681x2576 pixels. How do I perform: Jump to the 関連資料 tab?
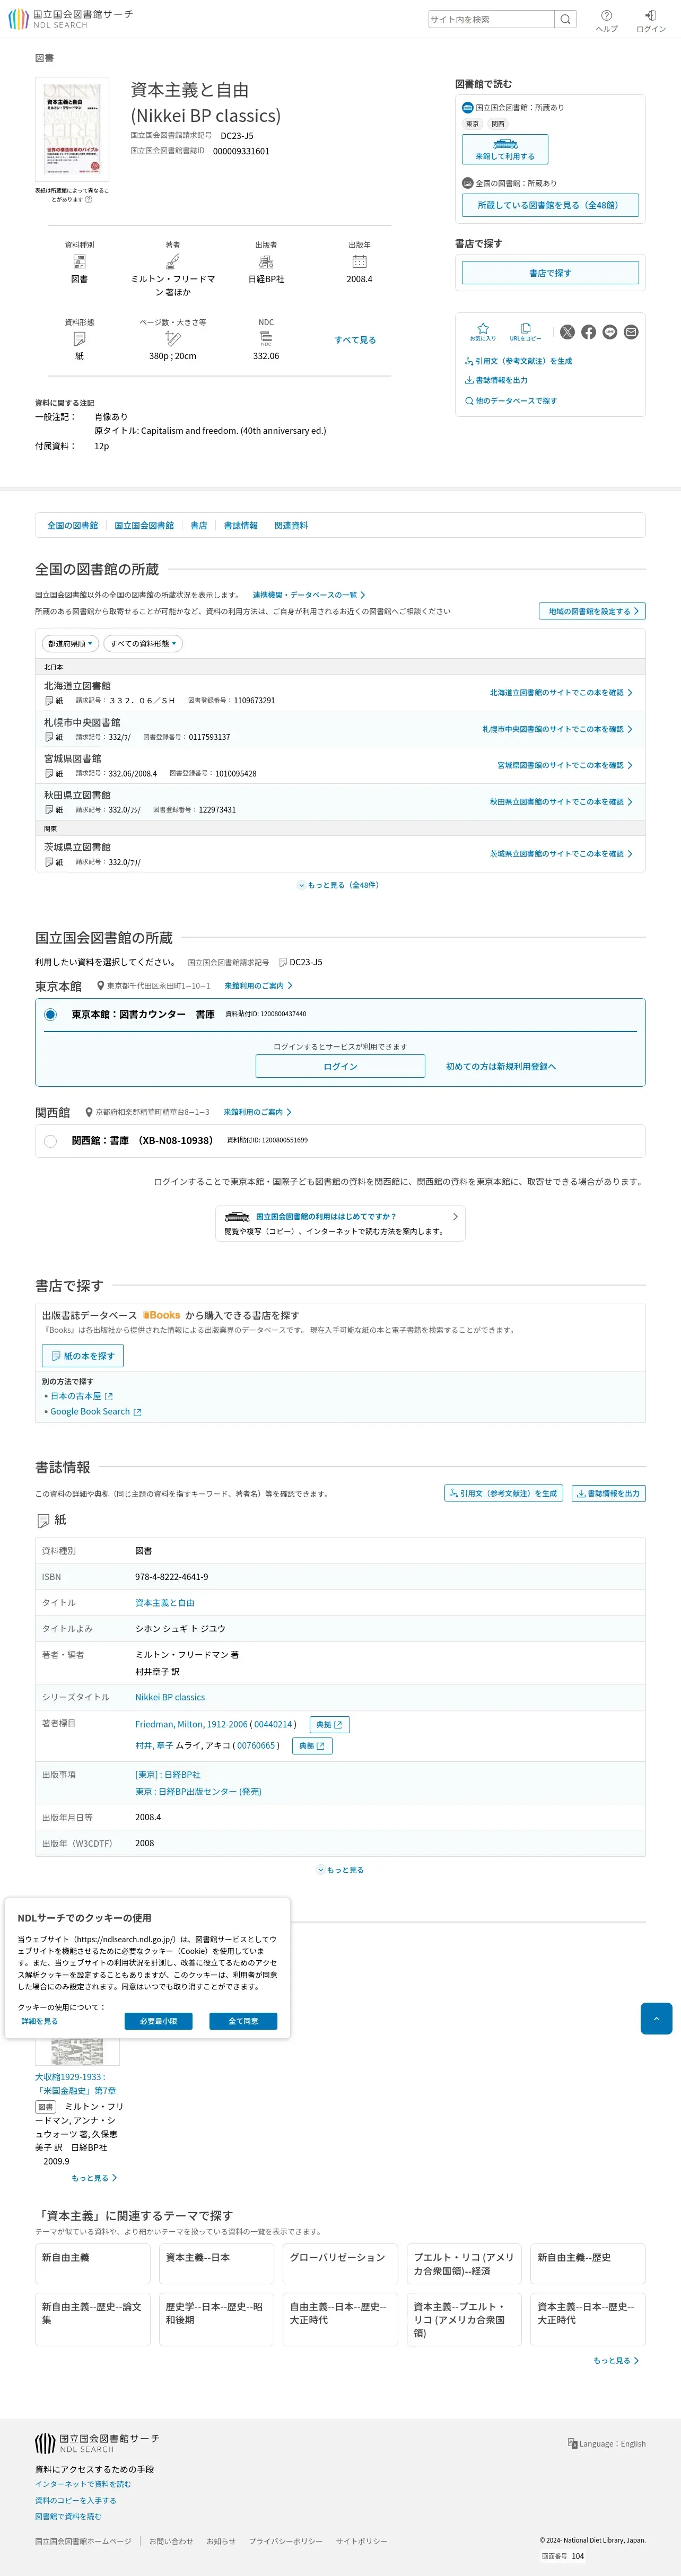click(291, 525)
